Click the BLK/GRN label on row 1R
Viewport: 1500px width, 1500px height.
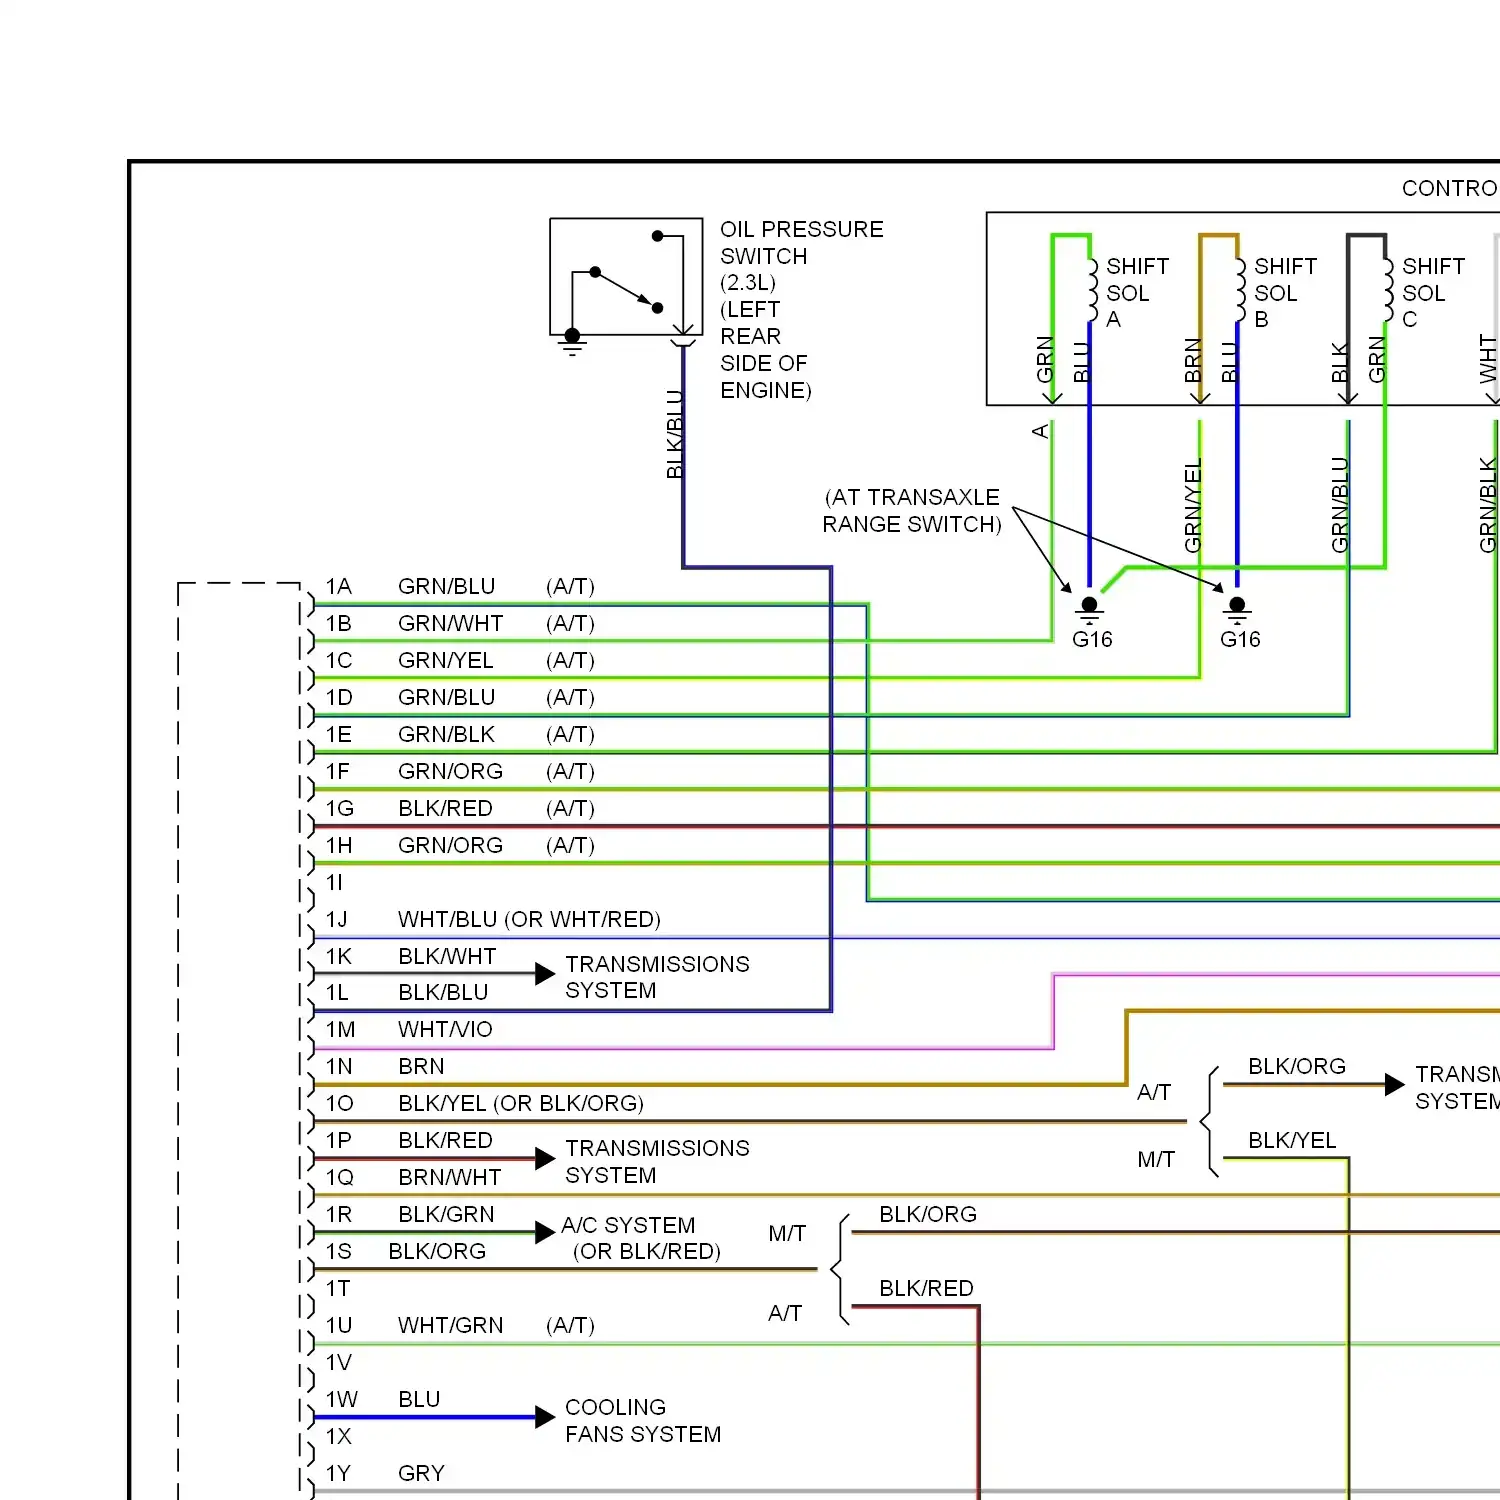[x=446, y=1215]
